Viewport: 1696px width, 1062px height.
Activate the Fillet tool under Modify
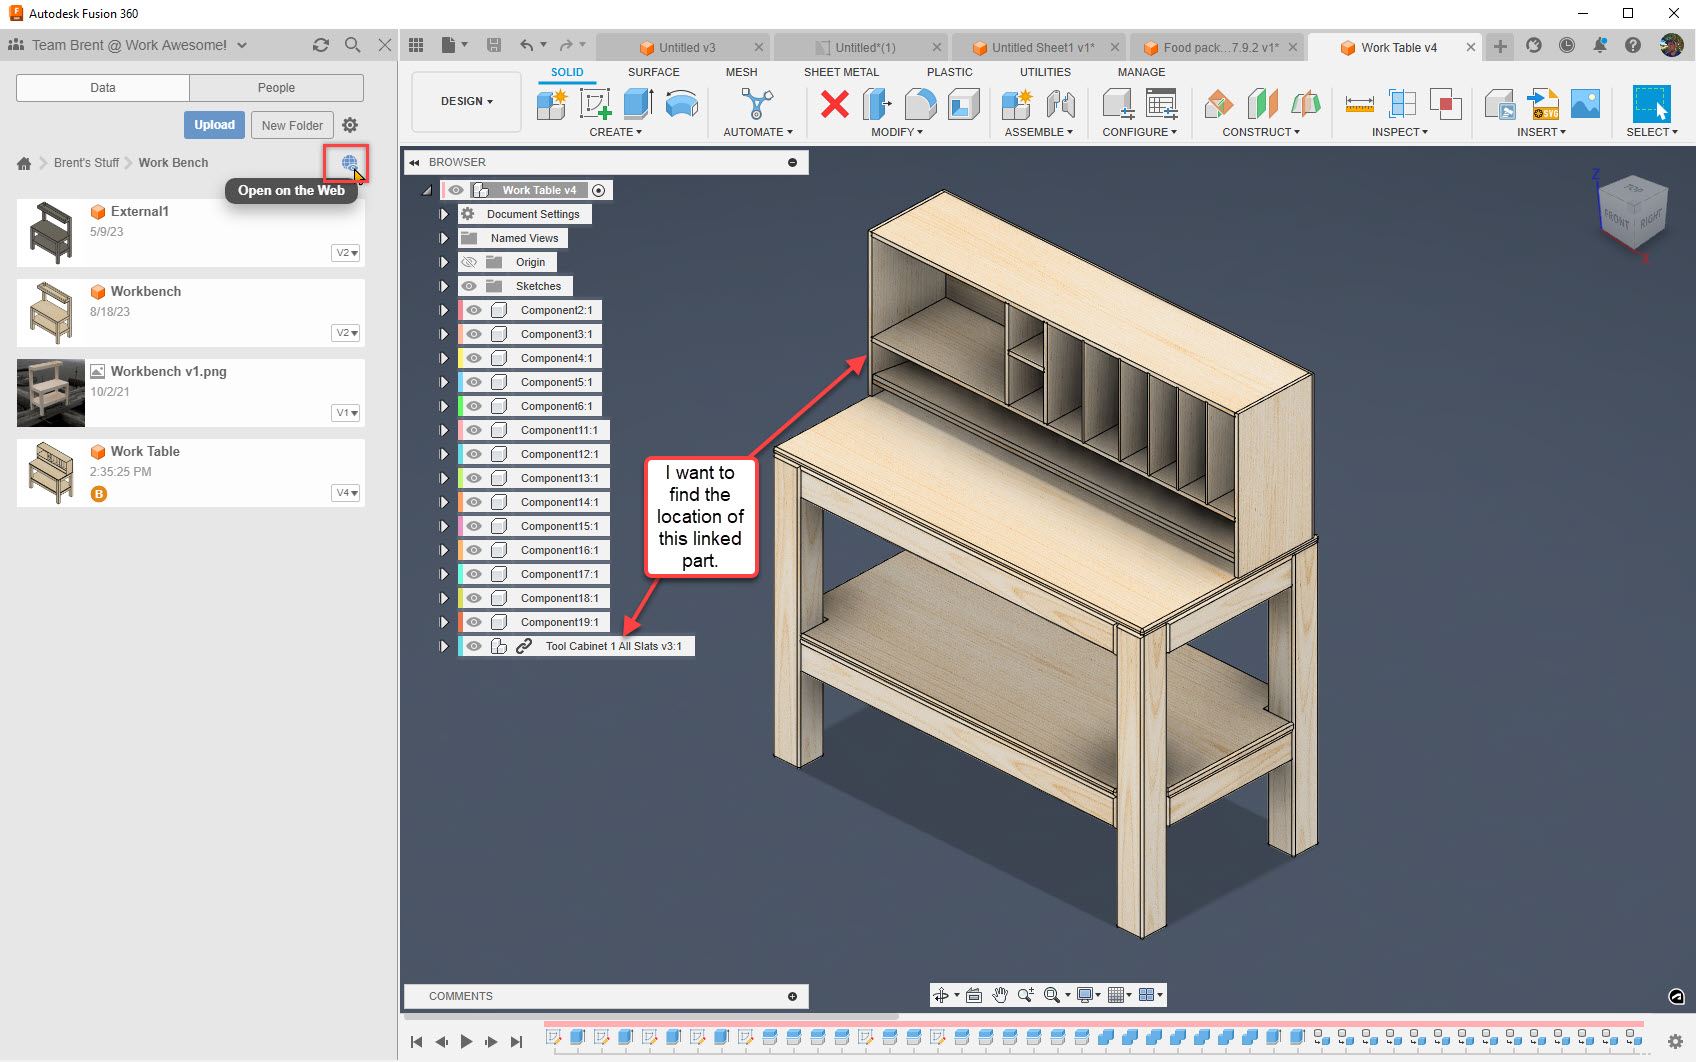(x=920, y=104)
